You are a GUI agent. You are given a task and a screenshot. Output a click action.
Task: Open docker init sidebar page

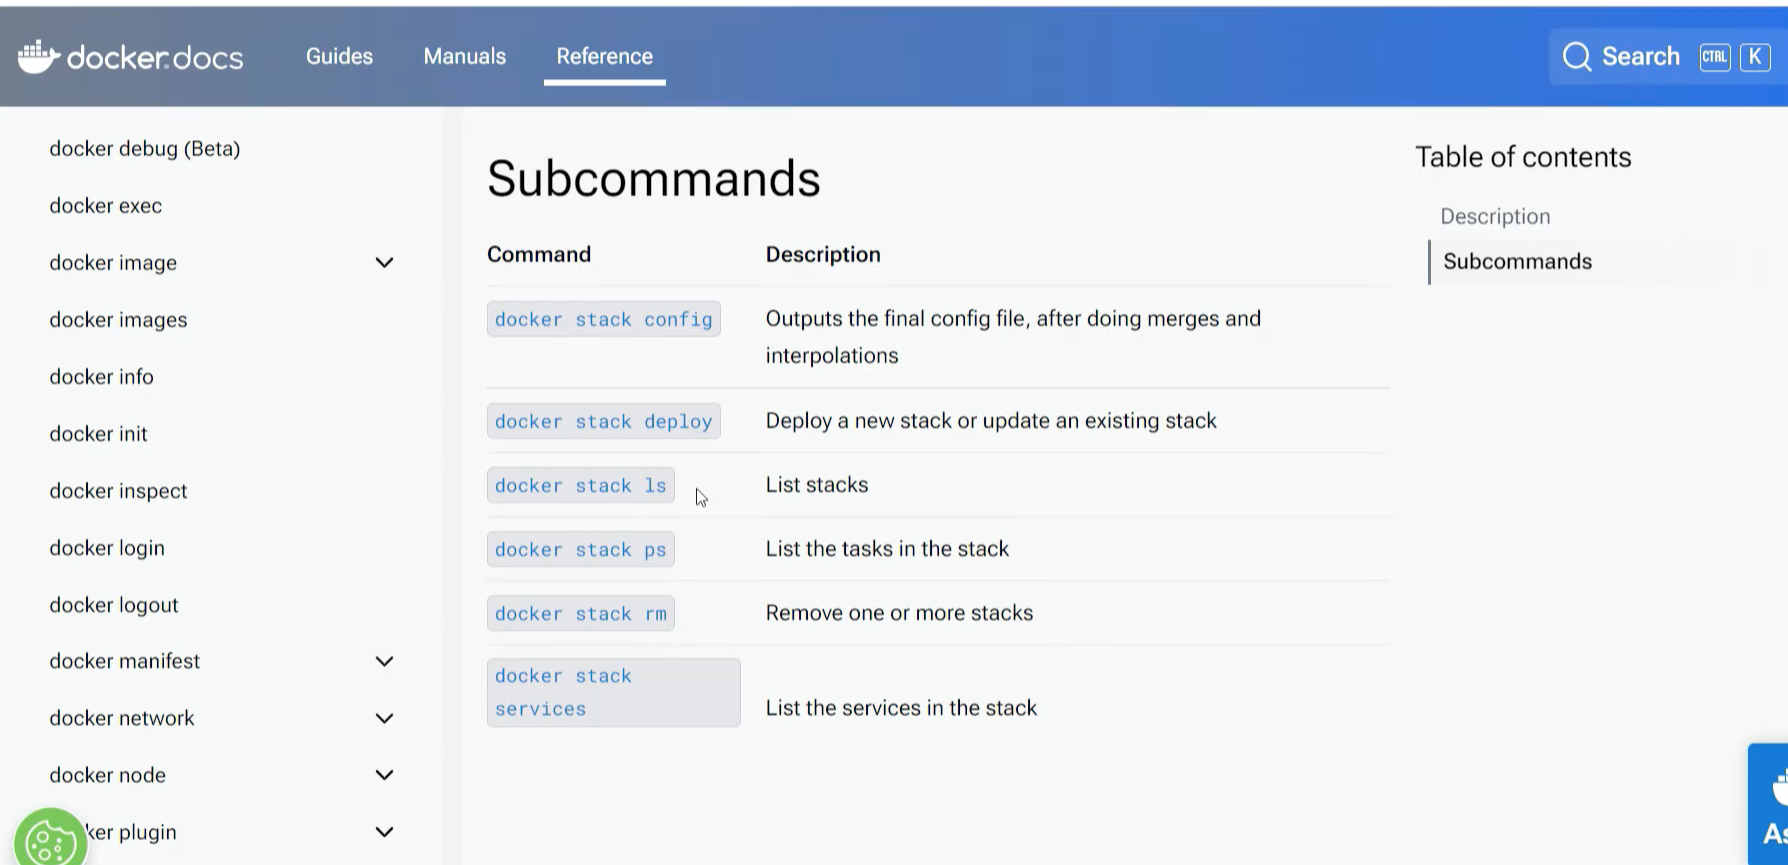pos(98,434)
